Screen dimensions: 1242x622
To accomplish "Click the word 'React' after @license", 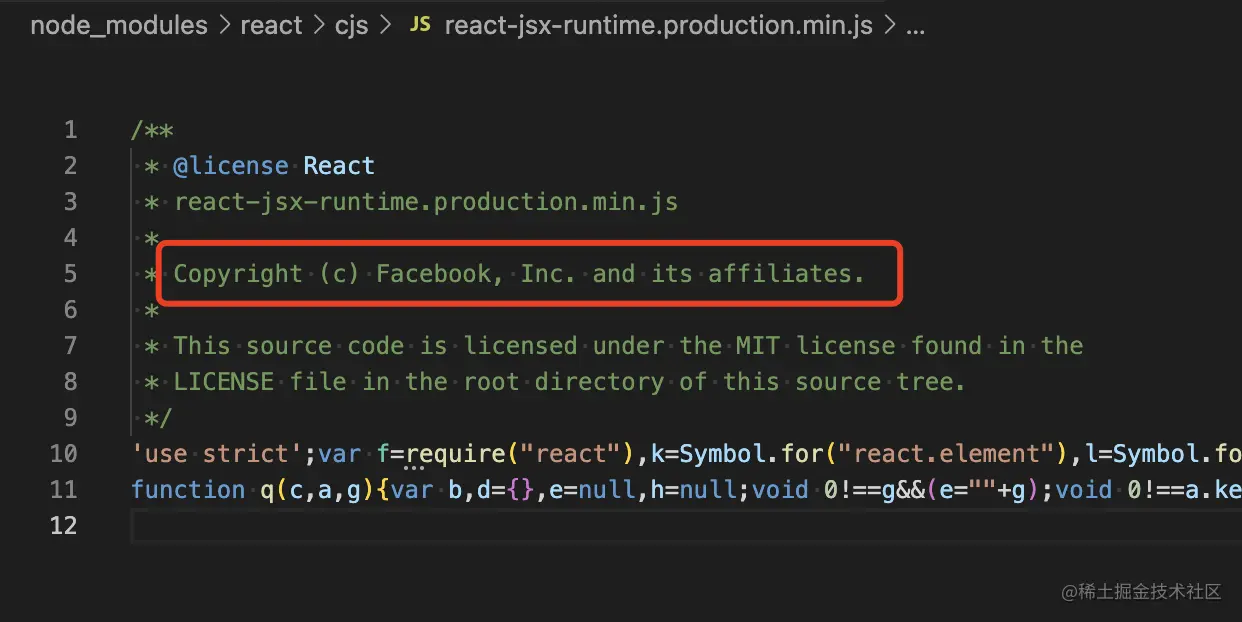I will click(339, 166).
